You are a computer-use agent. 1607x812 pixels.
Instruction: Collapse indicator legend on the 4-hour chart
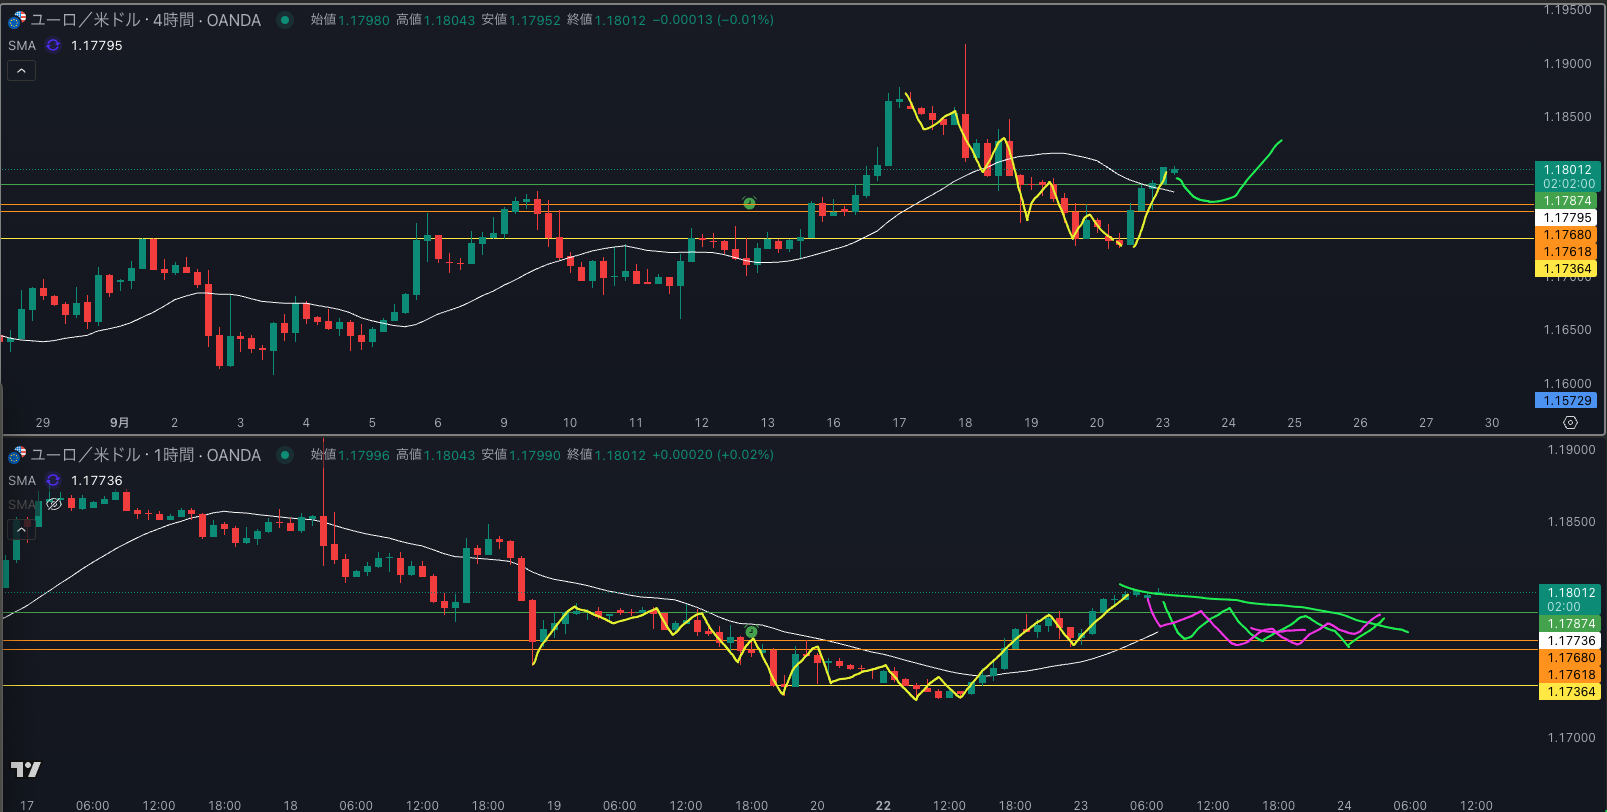(x=21, y=71)
